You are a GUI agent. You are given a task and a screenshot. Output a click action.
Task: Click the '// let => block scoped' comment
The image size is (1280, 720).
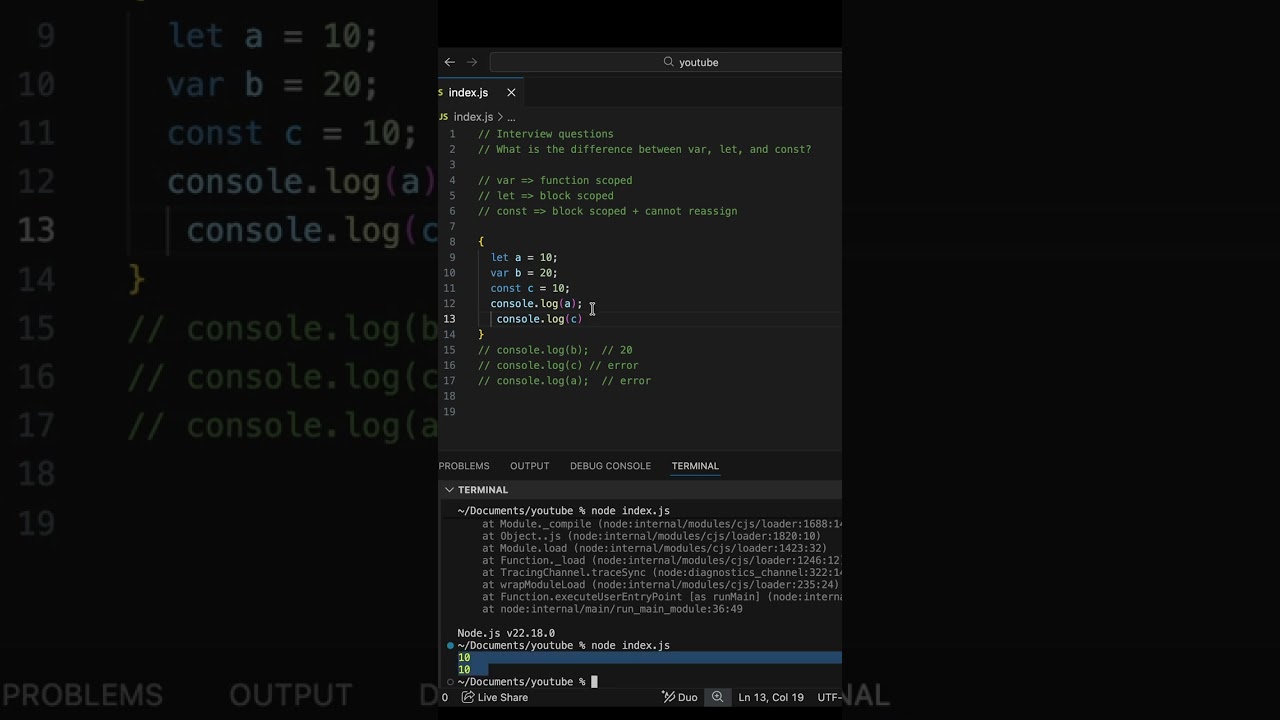545,196
